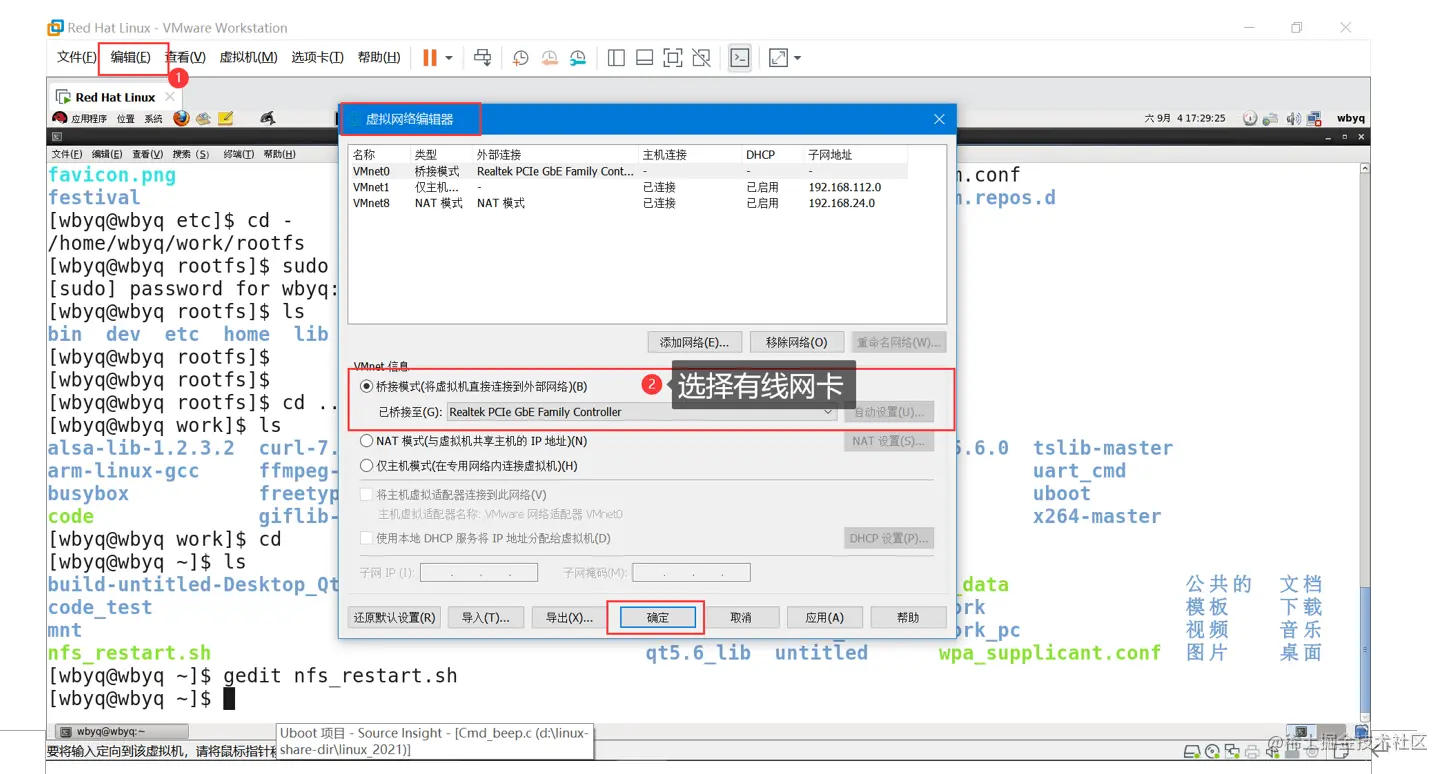Toggle the library sidebar panel icon
1449x774 pixels.
click(616, 58)
